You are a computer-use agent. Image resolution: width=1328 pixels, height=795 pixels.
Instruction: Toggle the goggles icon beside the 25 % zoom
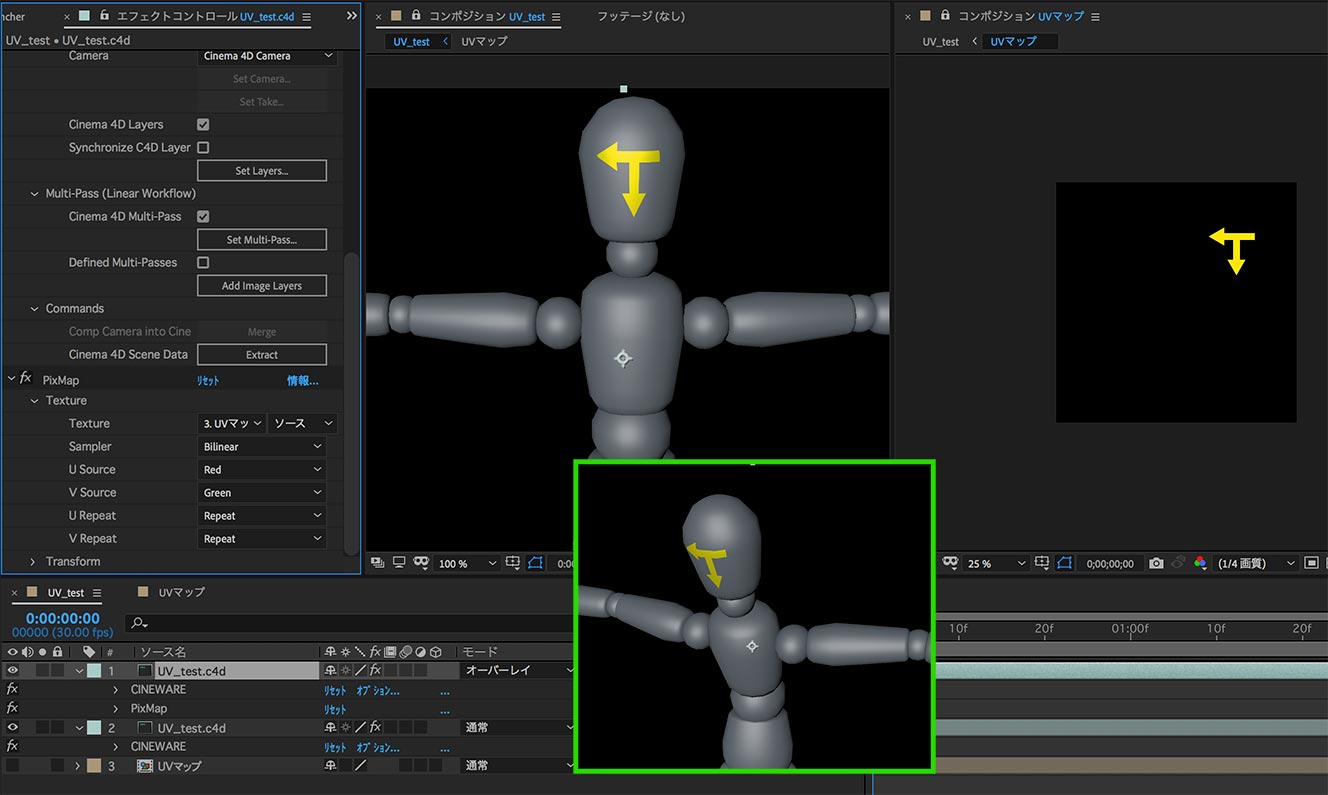coord(950,563)
